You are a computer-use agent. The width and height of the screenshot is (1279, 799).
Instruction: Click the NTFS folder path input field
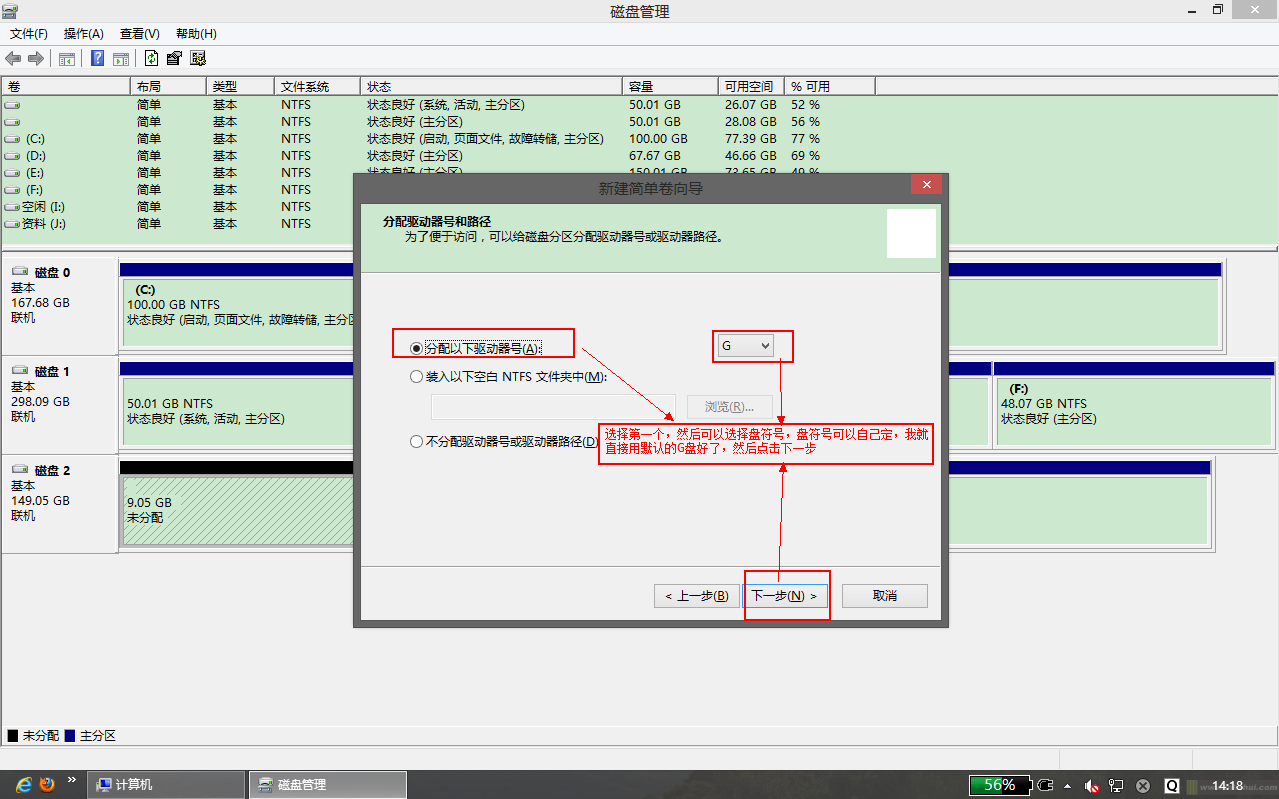click(555, 407)
